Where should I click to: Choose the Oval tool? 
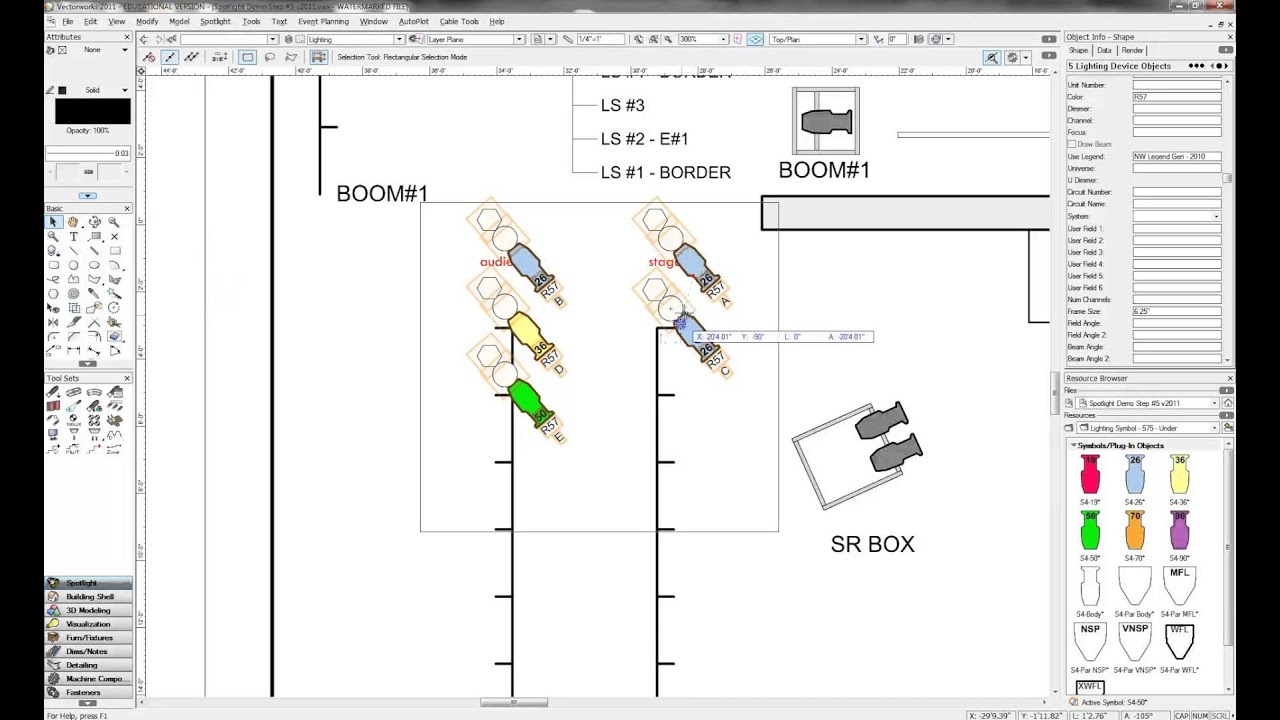click(x=94, y=265)
